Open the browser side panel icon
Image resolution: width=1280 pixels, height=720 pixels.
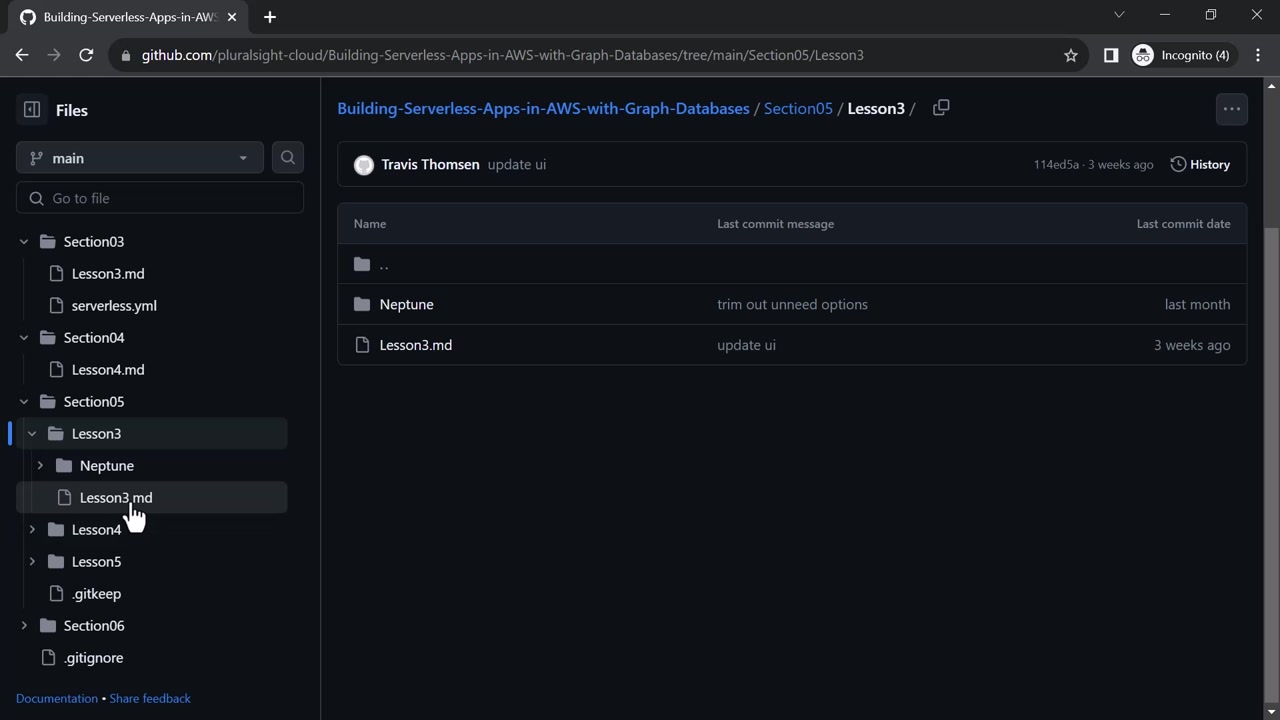click(1110, 55)
